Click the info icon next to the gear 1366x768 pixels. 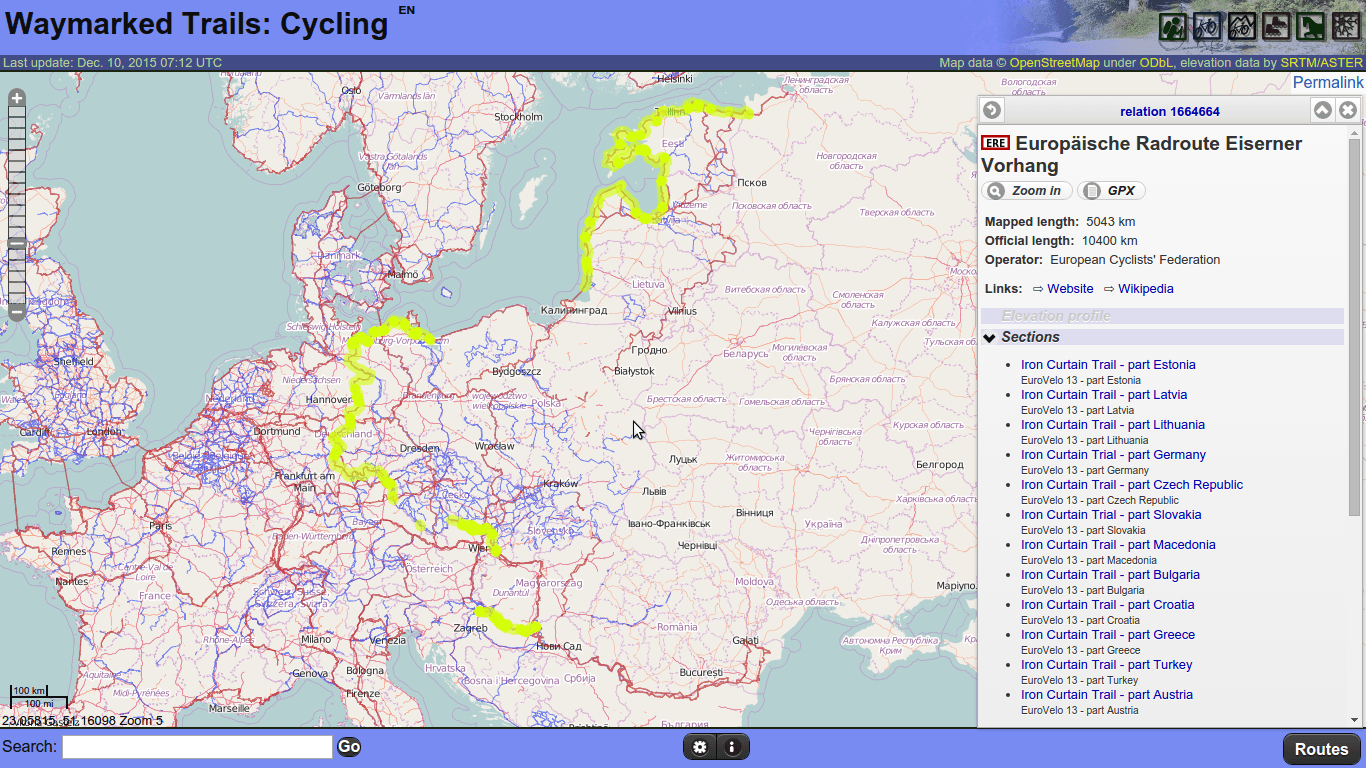[732, 746]
